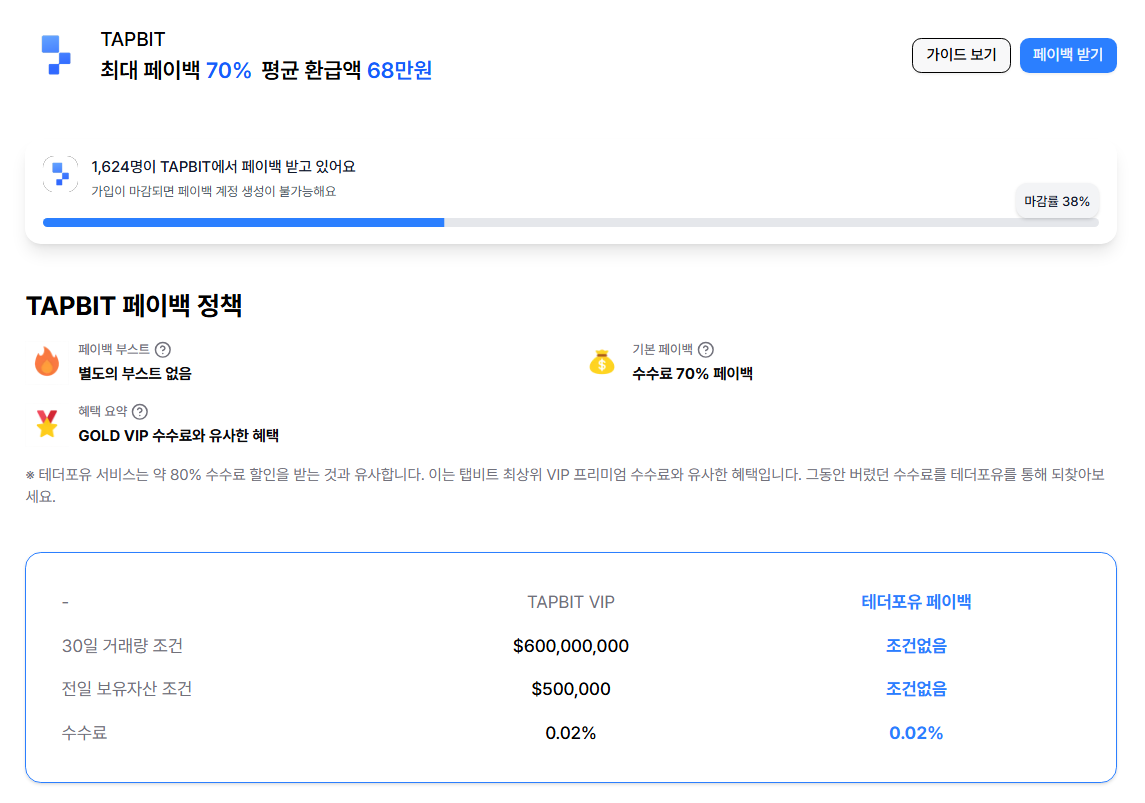
Task: Click the 평균 환급액 68만원 text
Action: tap(347, 71)
